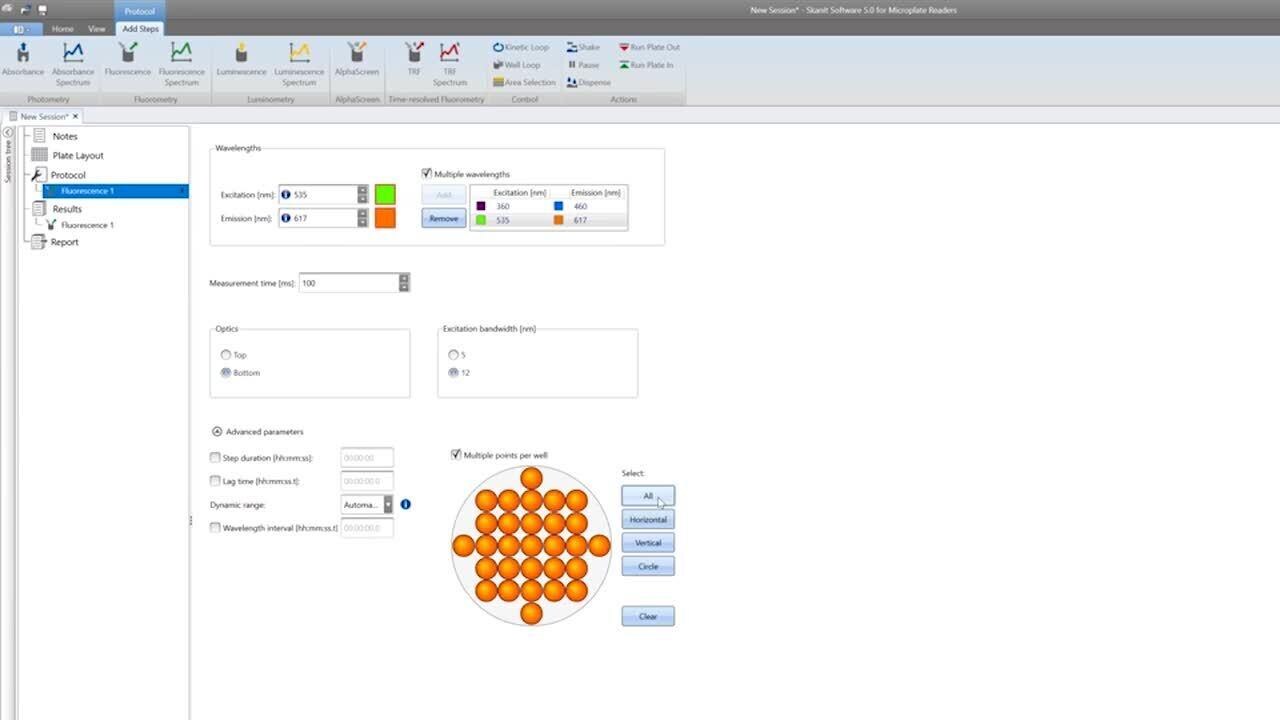This screenshot has height=720, width=1280.
Task: Enable the Step duration checkbox
Action: [215, 458]
